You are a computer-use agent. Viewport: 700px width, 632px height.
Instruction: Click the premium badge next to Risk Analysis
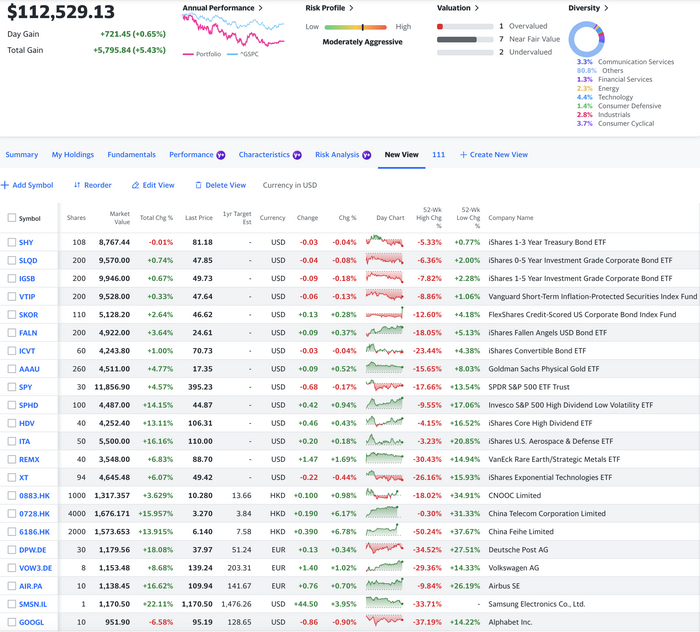pos(367,155)
